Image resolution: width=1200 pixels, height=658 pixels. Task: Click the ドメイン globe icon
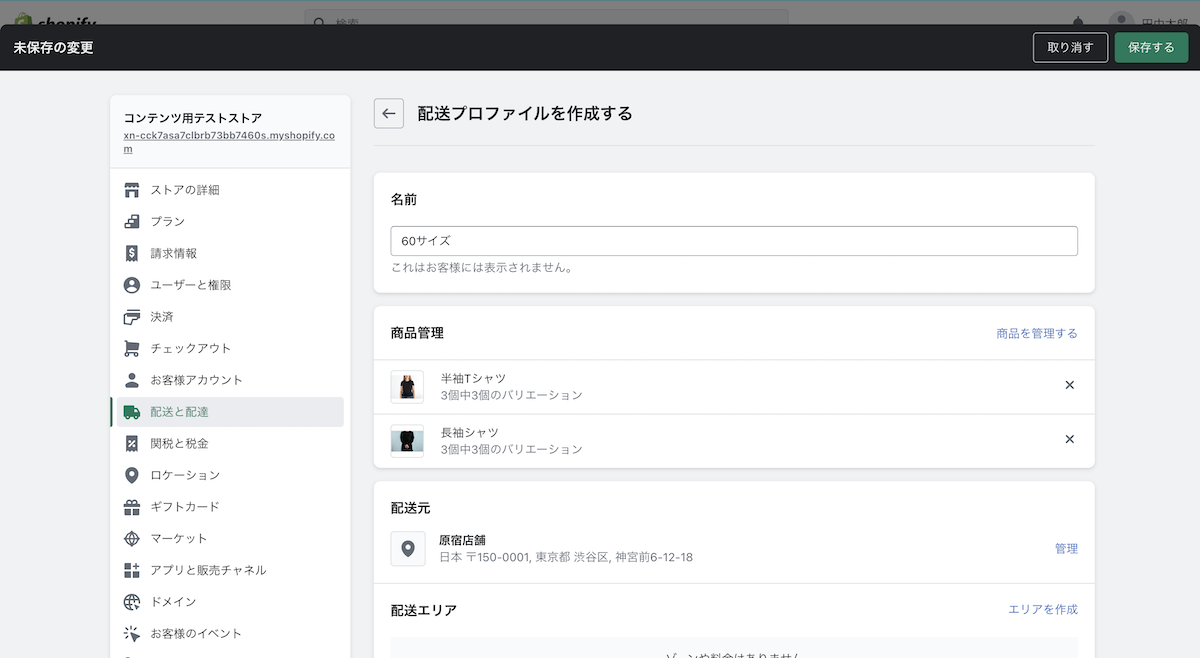coord(131,602)
